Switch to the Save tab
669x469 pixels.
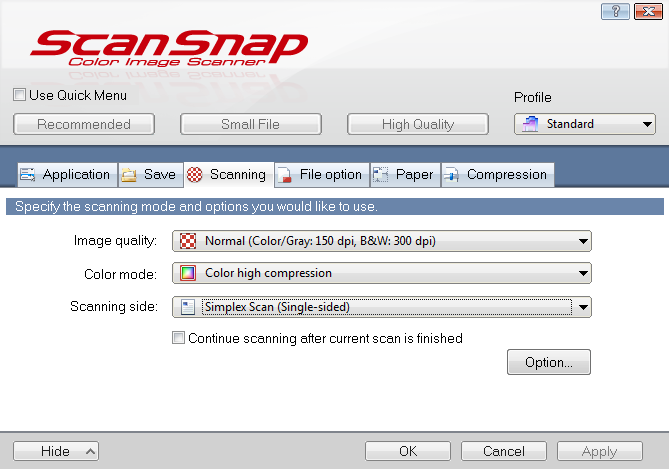[x=151, y=175]
